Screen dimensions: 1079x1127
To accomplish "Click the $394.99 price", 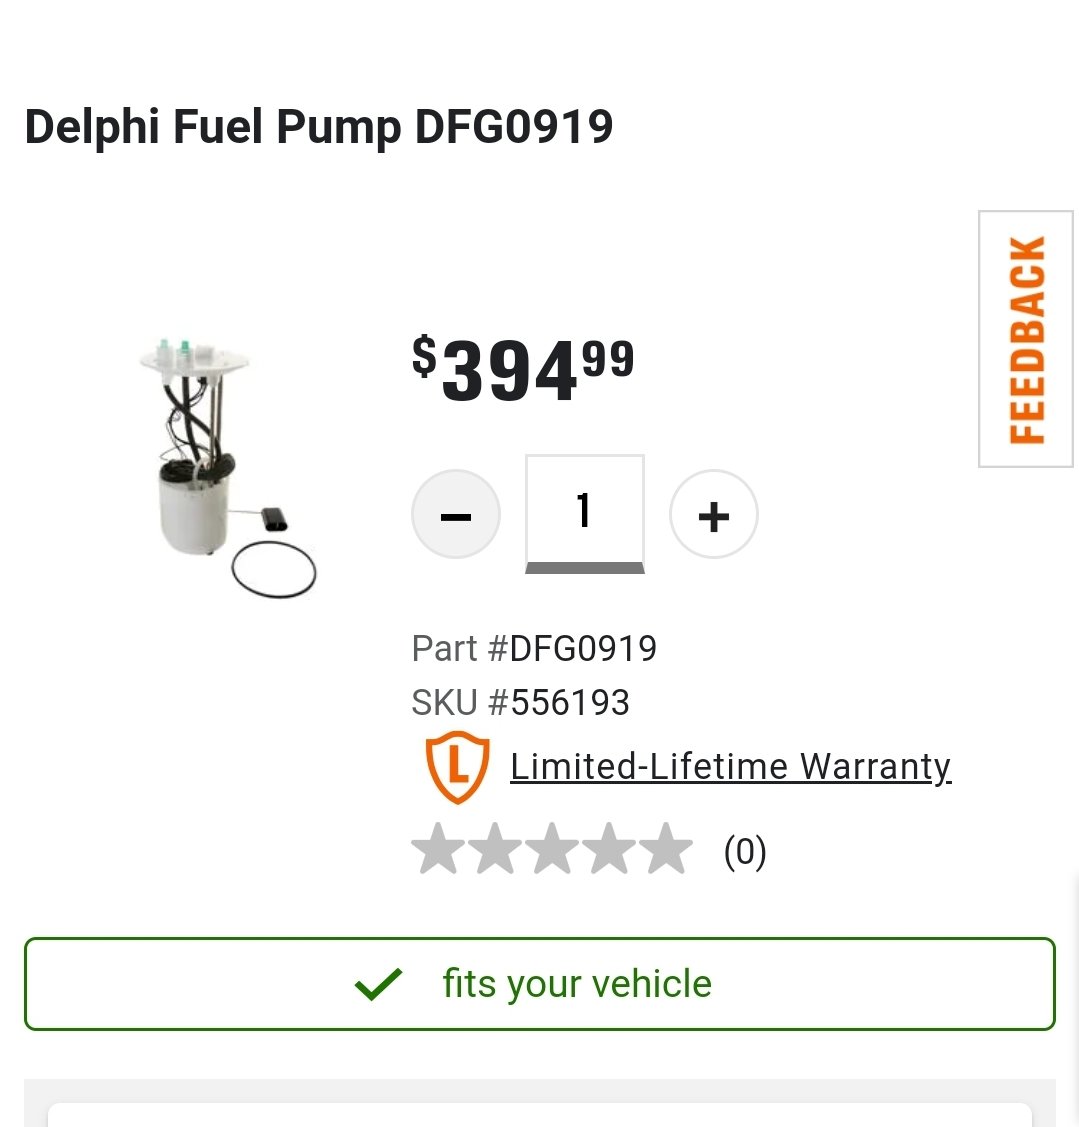I will (523, 369).
